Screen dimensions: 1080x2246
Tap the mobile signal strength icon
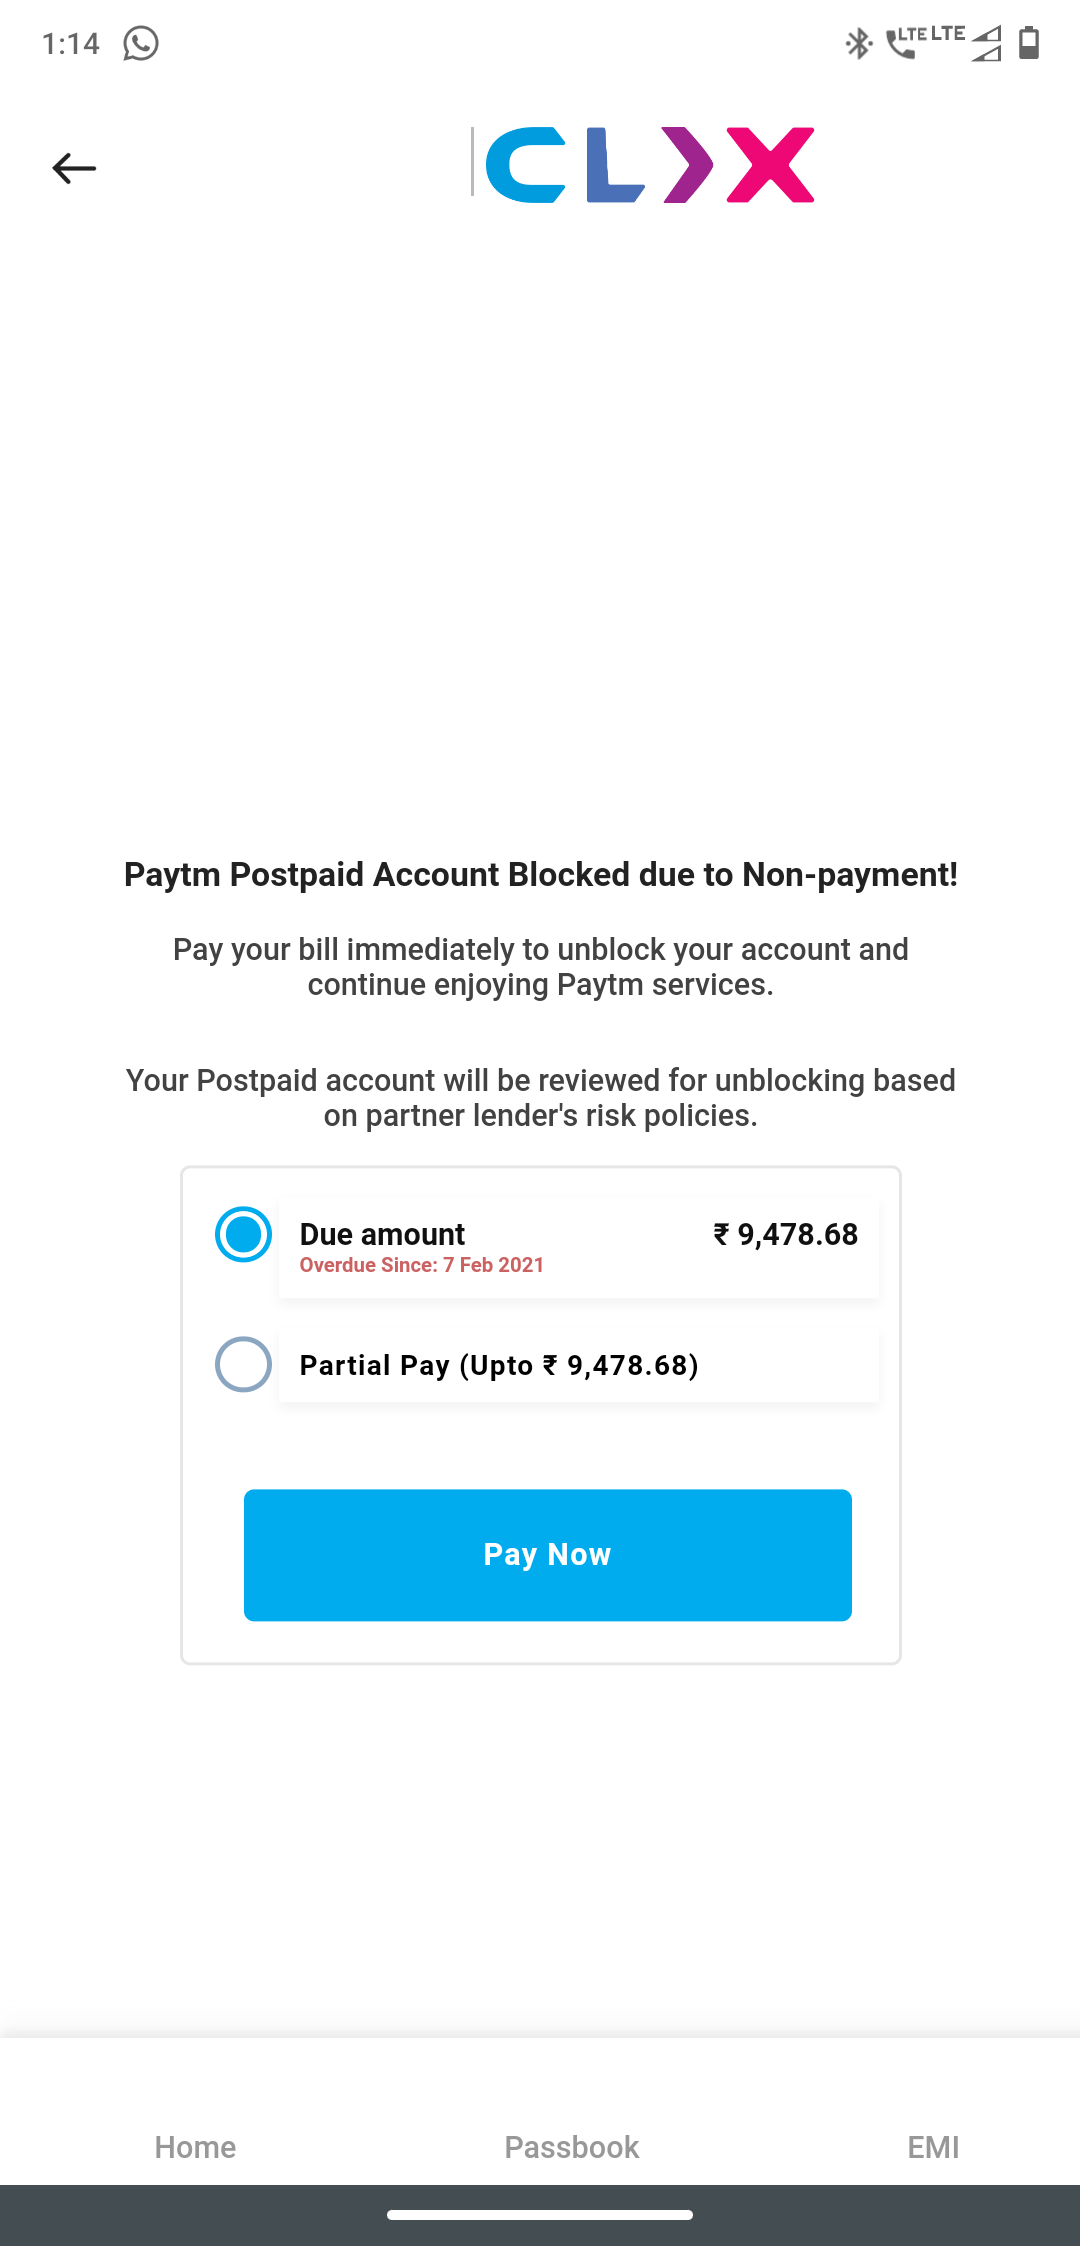986,44
